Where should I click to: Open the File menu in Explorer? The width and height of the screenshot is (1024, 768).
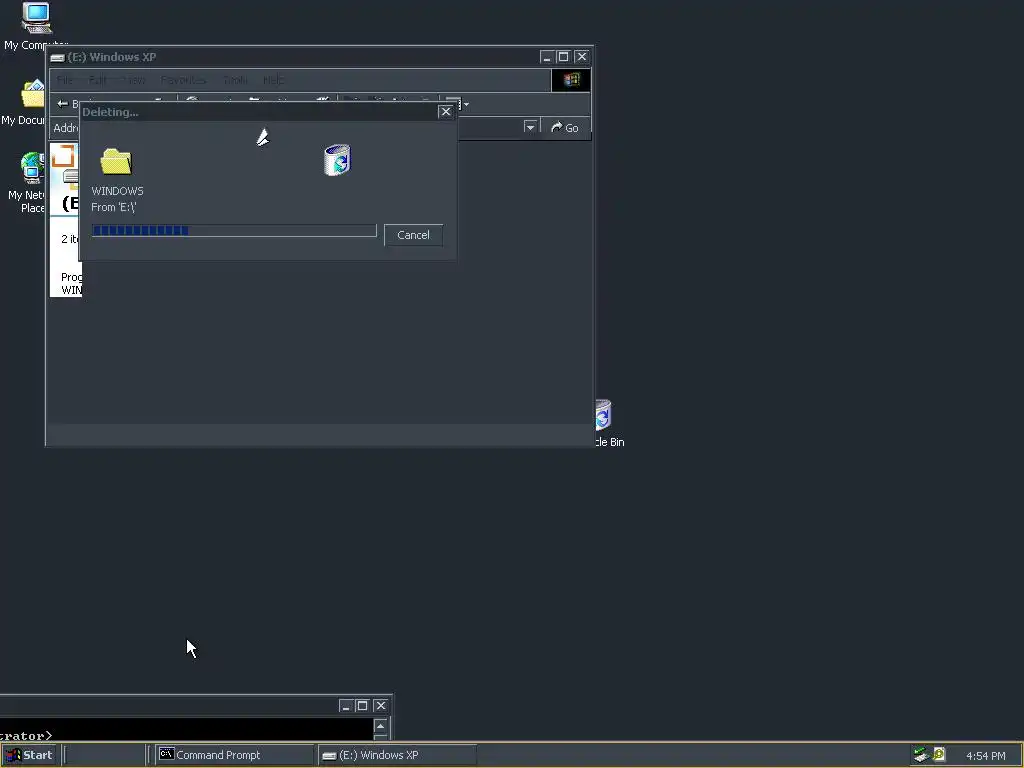[65, 80]
